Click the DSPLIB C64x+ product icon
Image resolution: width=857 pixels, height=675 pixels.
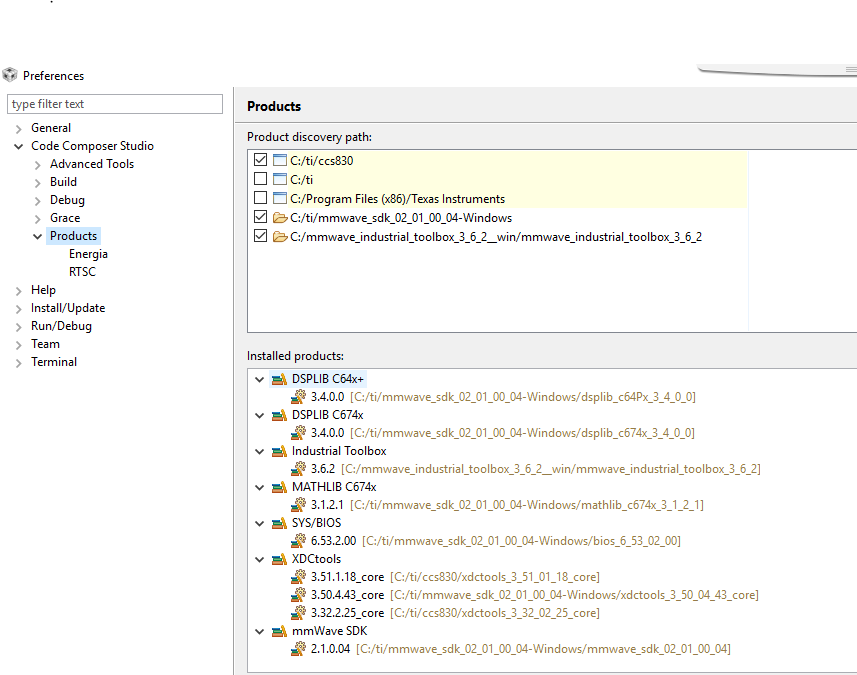click(x=279, y=379)
